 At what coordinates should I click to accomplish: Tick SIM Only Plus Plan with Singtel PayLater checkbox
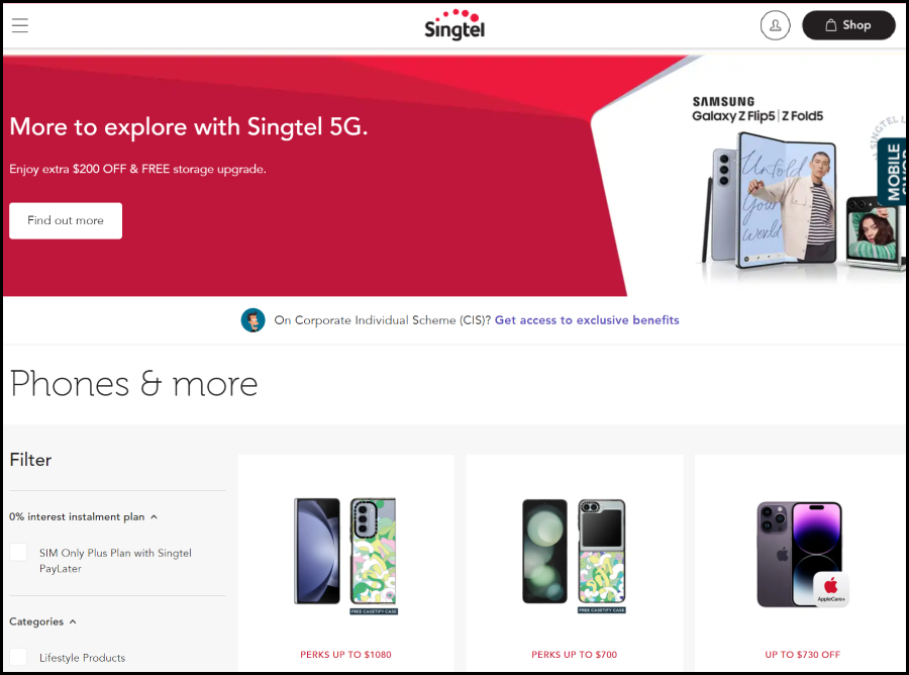pos(19,553)
